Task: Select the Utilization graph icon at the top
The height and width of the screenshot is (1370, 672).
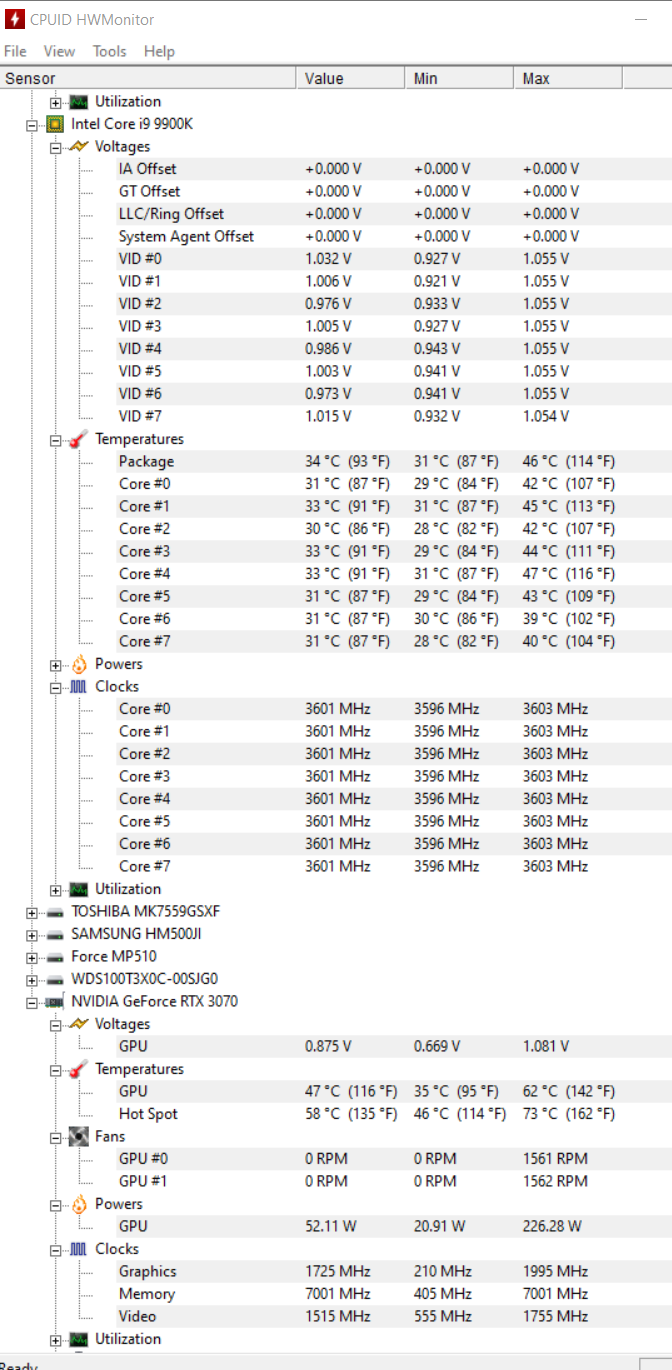Action: [78, 101]
